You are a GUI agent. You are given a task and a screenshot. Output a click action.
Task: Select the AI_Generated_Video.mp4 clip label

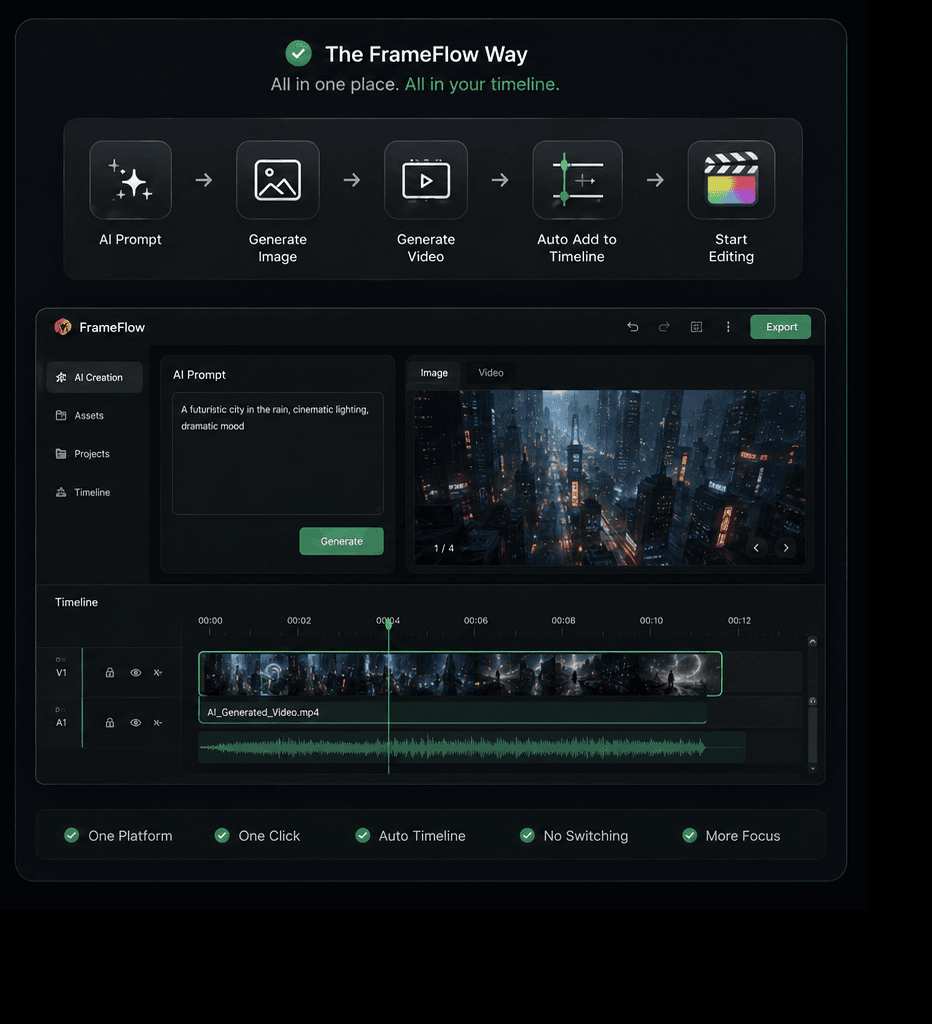(263, 712)
